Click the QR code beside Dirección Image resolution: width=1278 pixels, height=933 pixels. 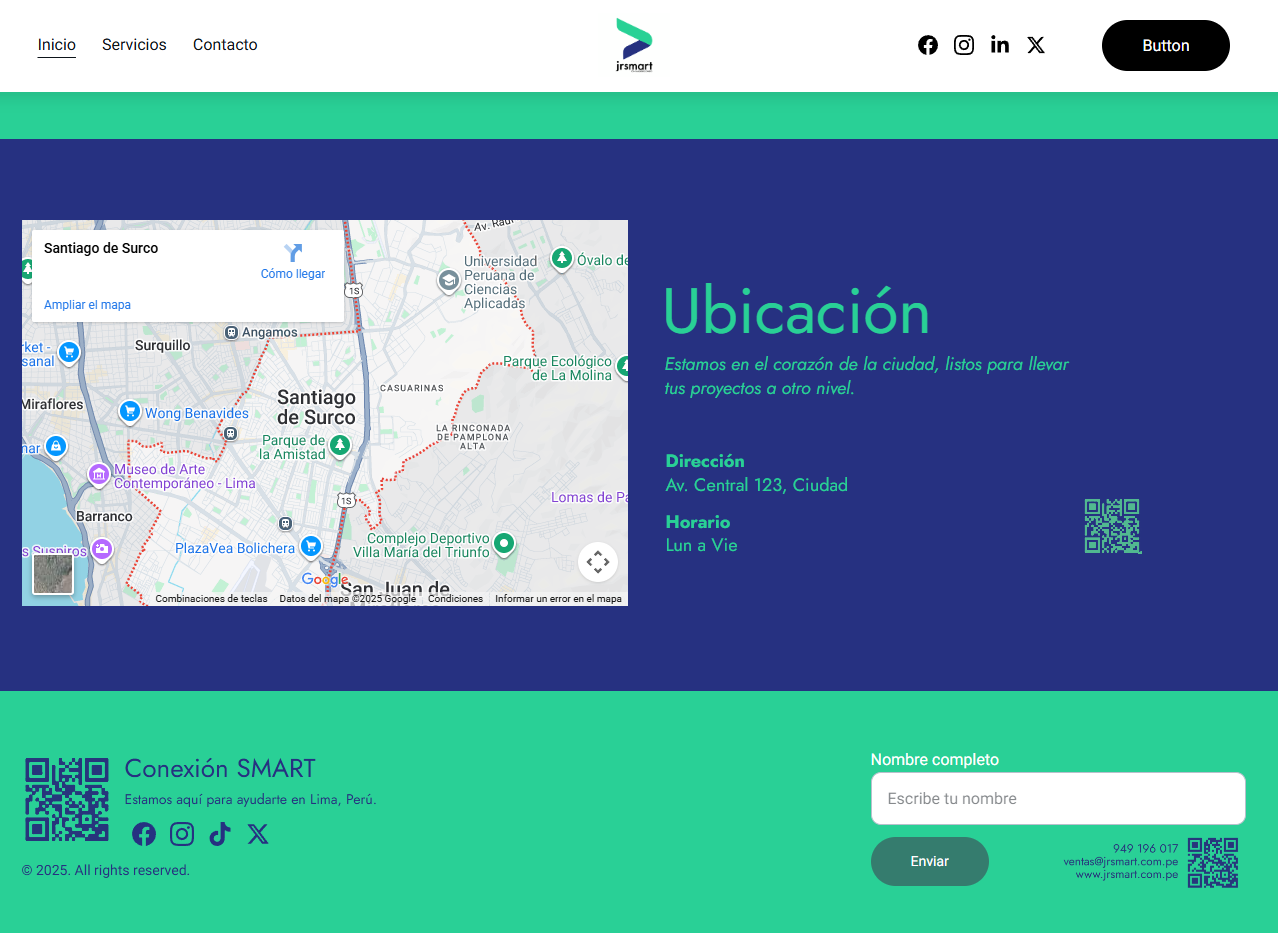pyautogui.click(x=1112, y=526)
